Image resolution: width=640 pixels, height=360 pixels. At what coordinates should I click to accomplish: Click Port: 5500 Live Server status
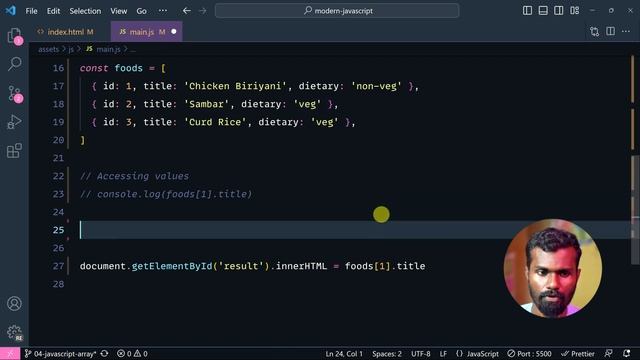(529, 354)
